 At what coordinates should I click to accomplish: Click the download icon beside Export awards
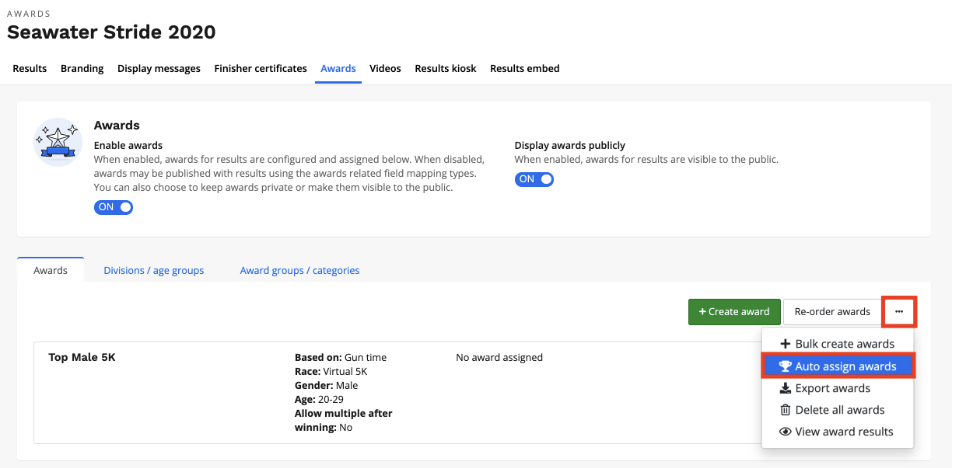pyautogui.click(x=785, y=388)
